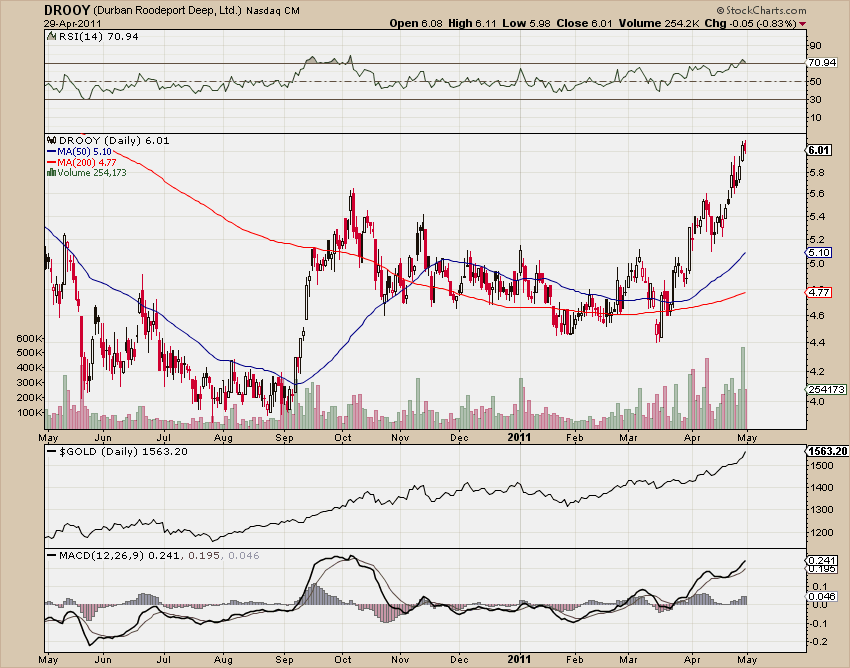Image resolution: width=850 pixels, height=668 pixels.
Task: Click the 400K volume axis label
Action: coord(30,367)
